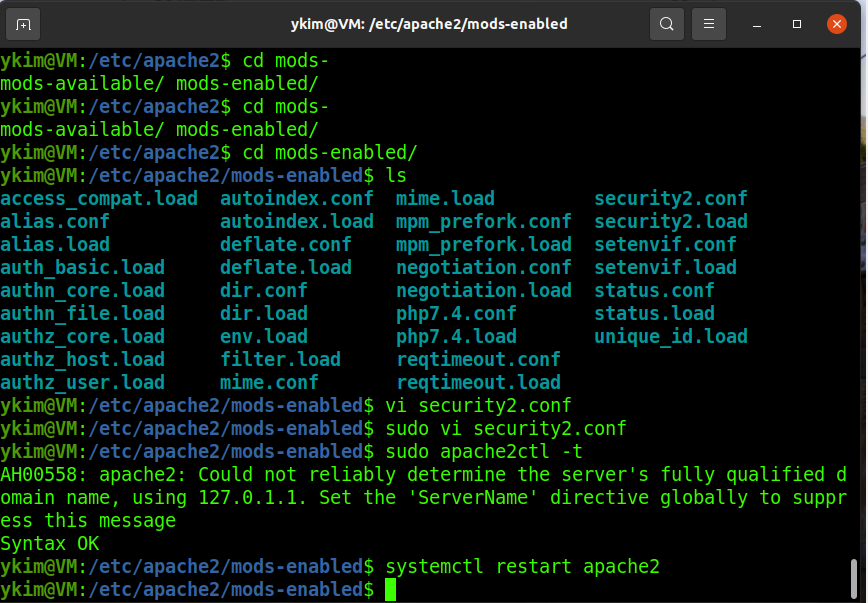Click access_compat.load in the listing
Viewport: 868px width, 603px height.
tap(99, 199)
